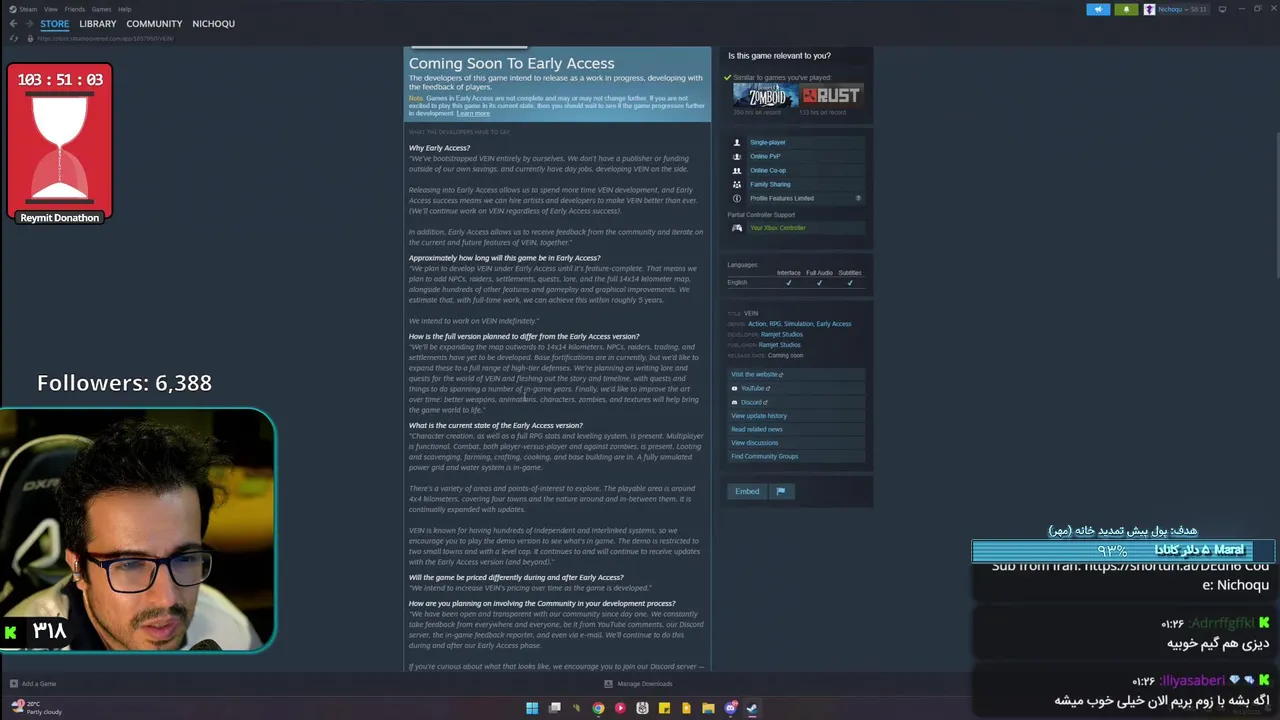Click the Manage Downloads icon
The height and width of the screenshot is (720, 1280).
[x=608, y=684]
